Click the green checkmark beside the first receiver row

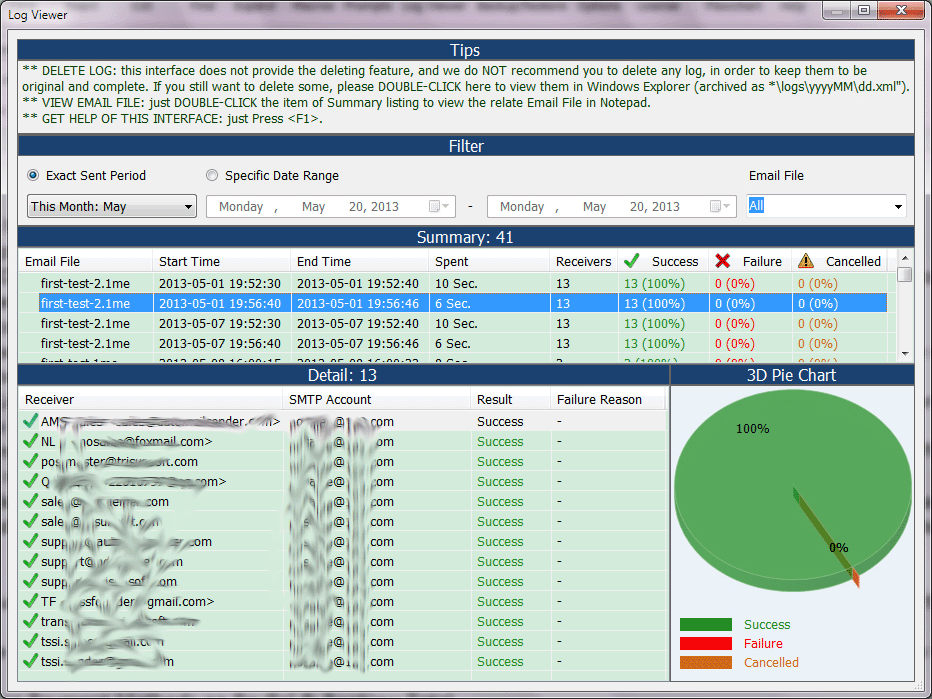tap(30, 422)
